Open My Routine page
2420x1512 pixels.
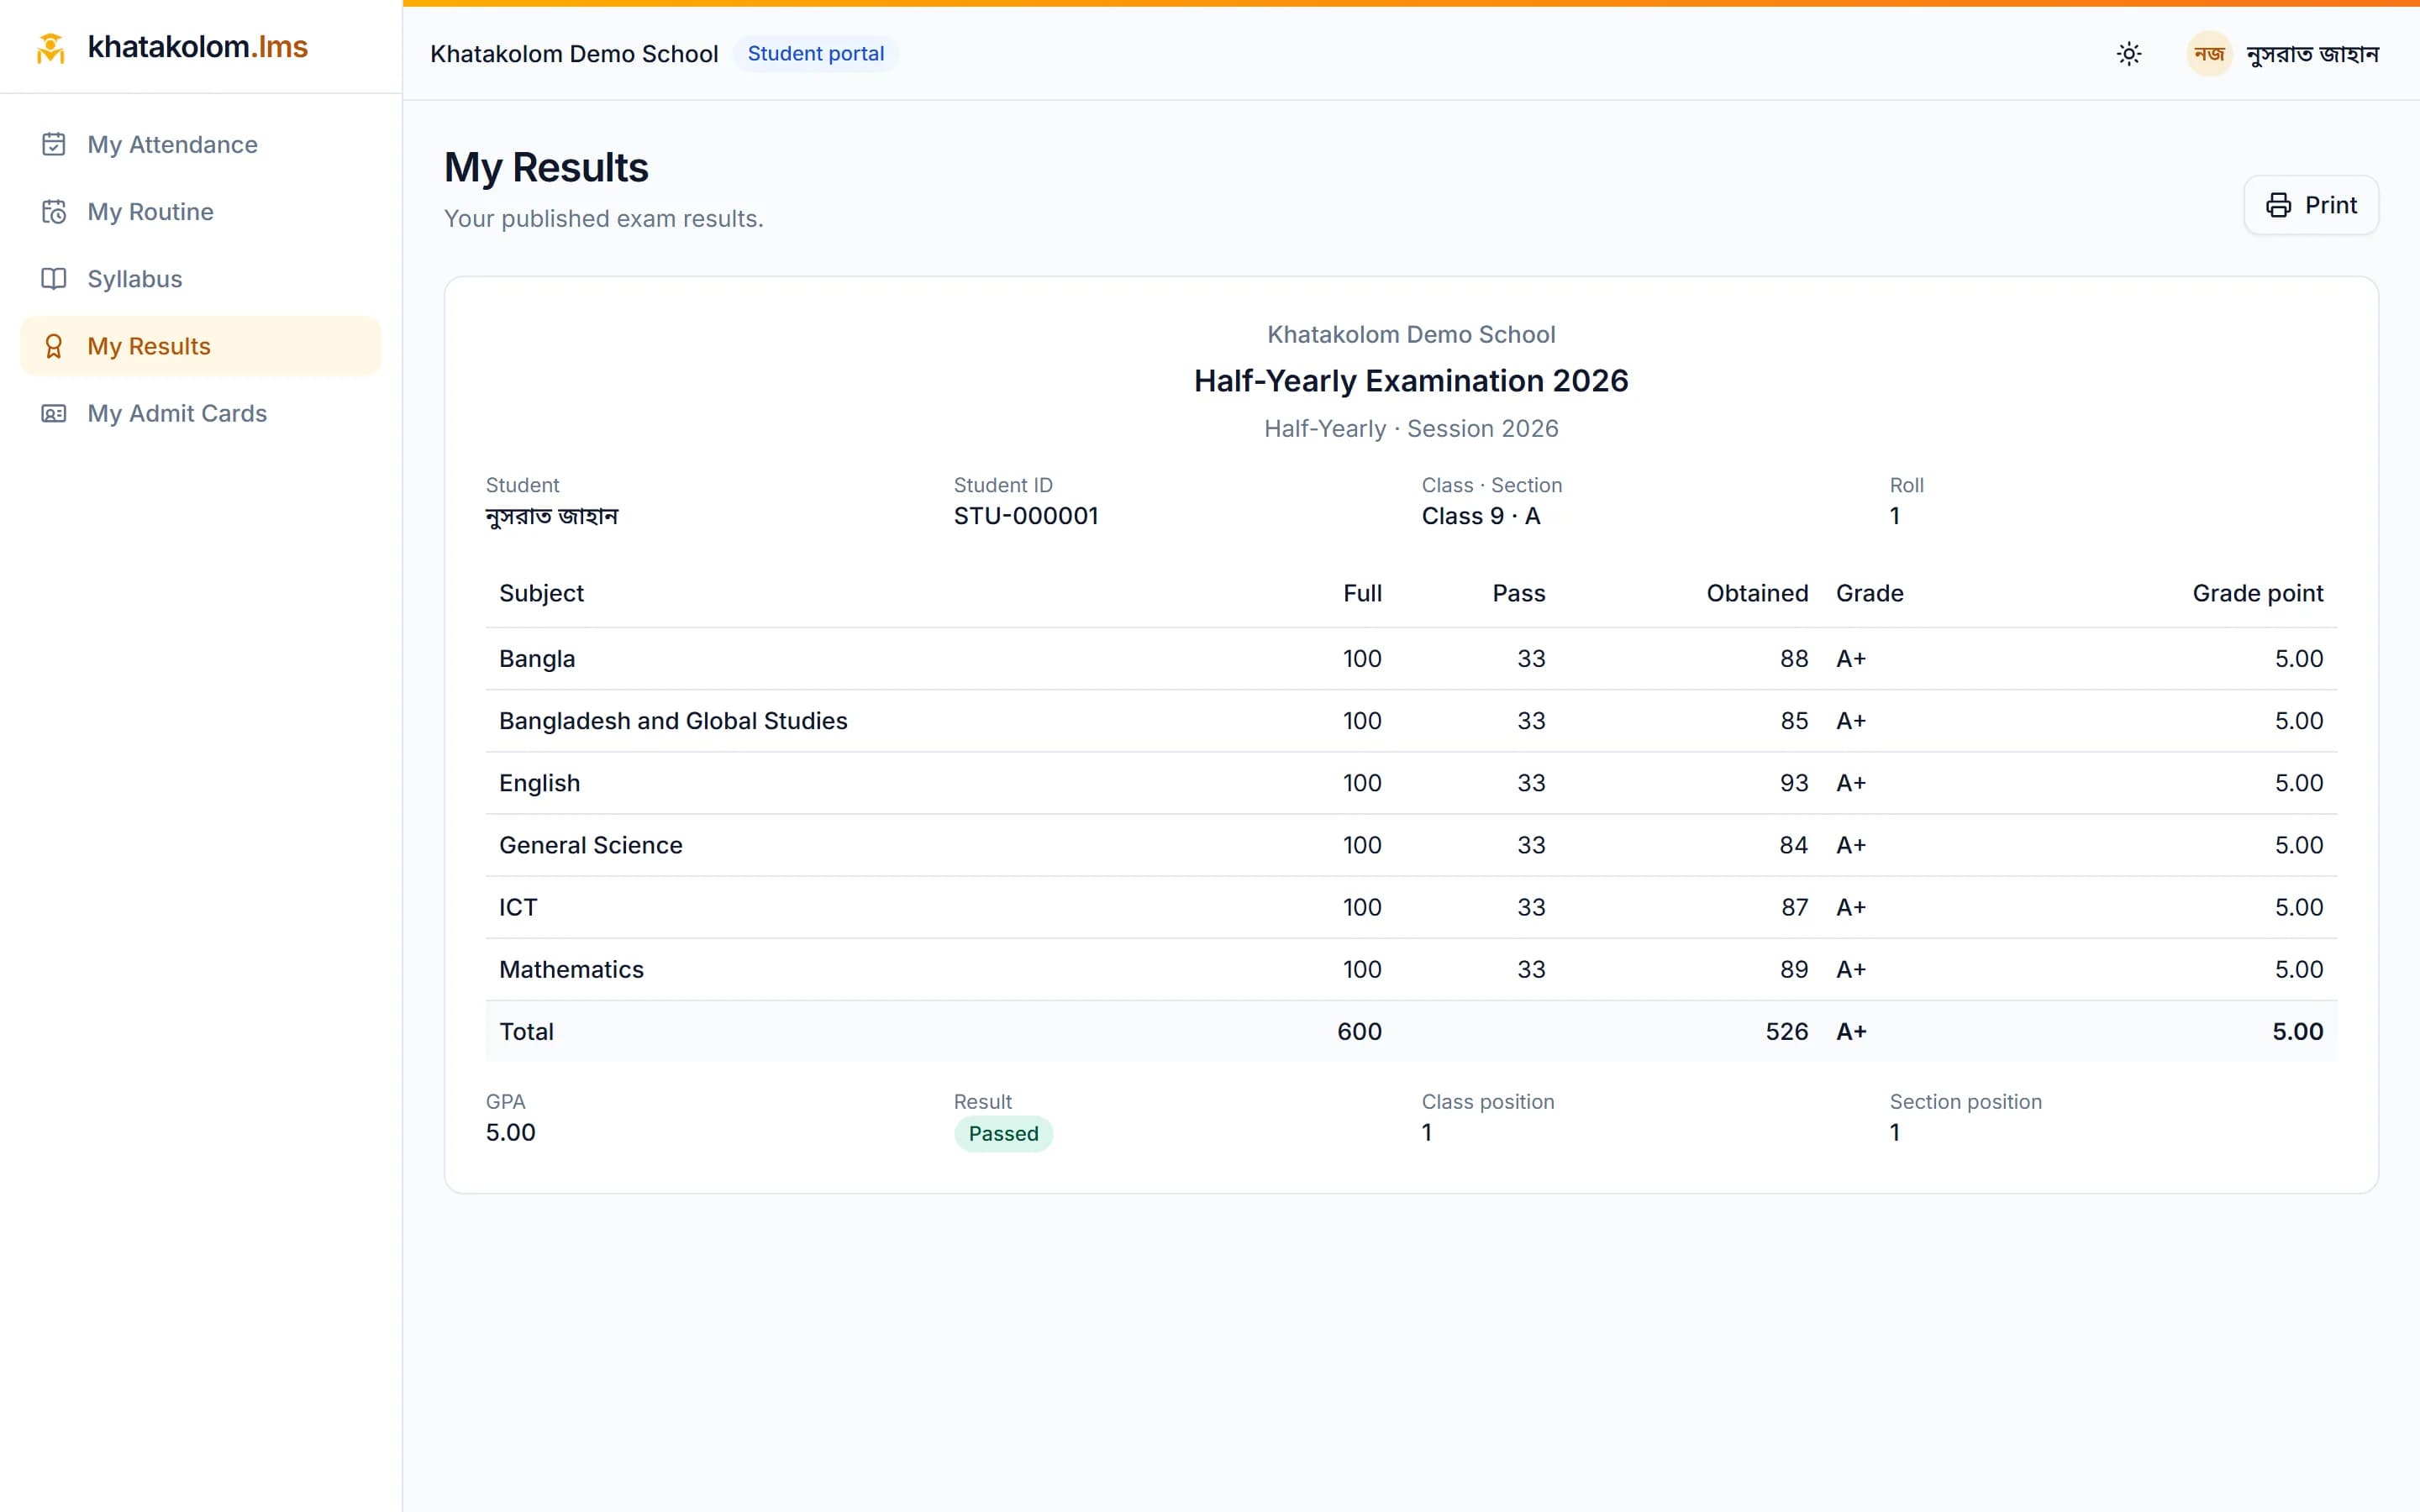point(201,211)
